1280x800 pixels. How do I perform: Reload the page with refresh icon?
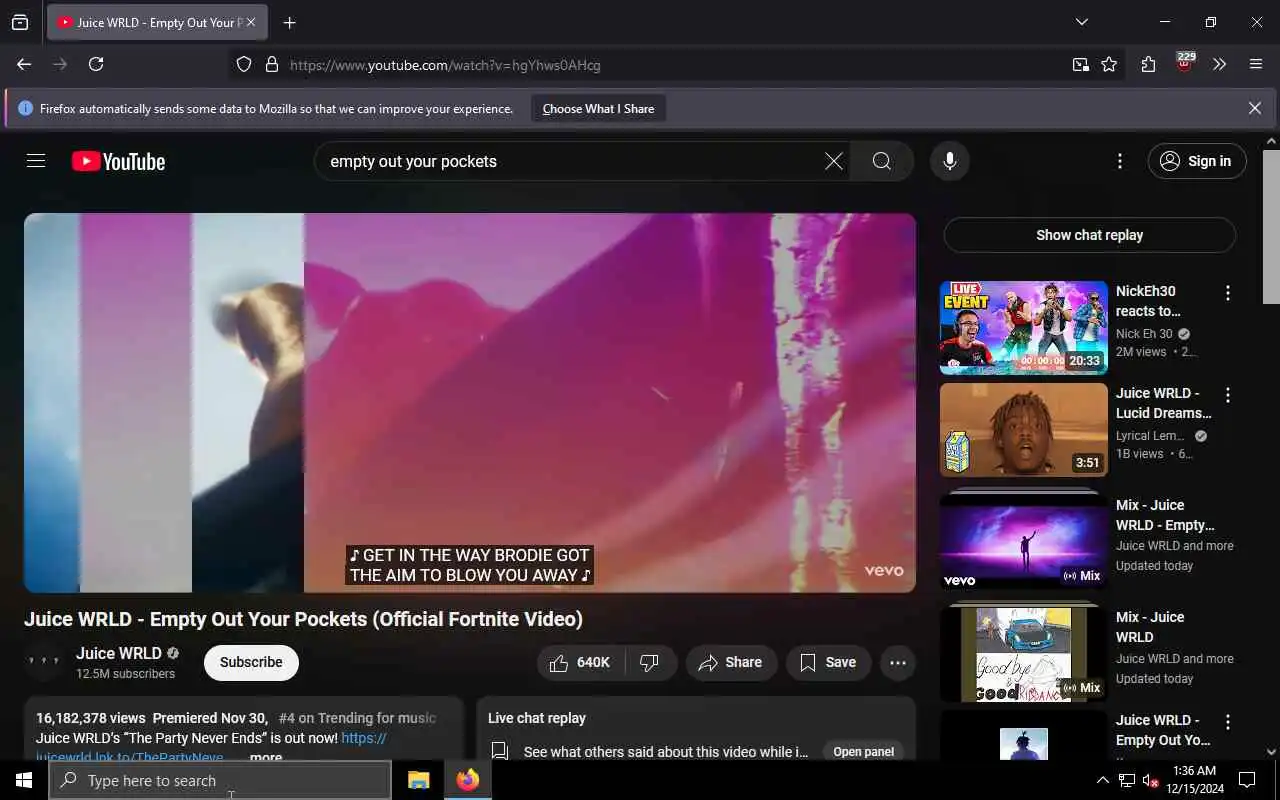[x=96, y=64]
